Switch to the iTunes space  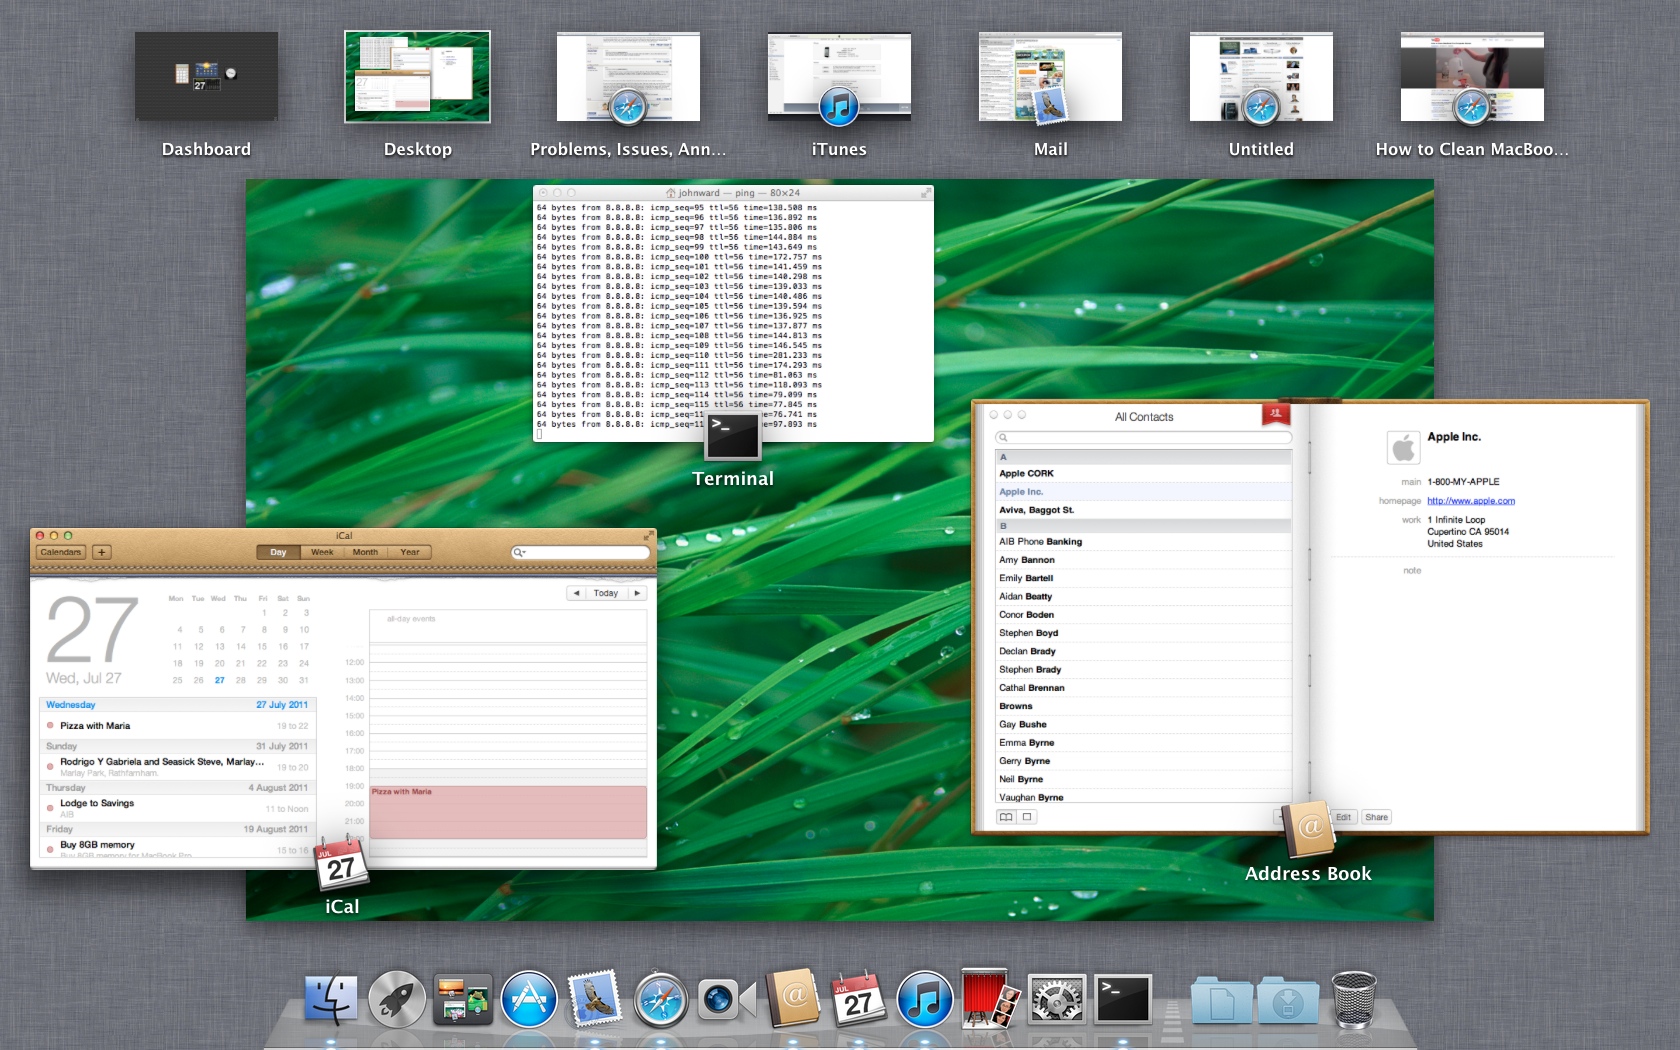pos(839,77)
